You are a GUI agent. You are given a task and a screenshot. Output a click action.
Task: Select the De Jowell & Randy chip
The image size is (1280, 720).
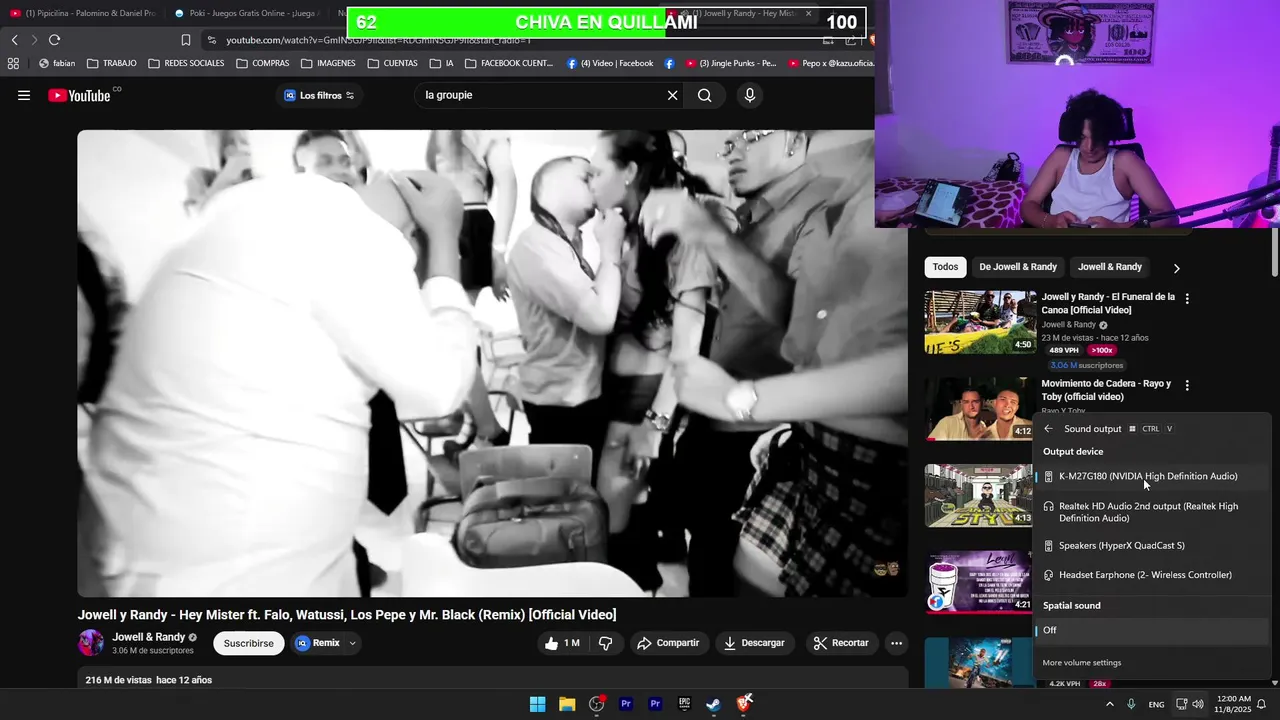point(1018,267)
